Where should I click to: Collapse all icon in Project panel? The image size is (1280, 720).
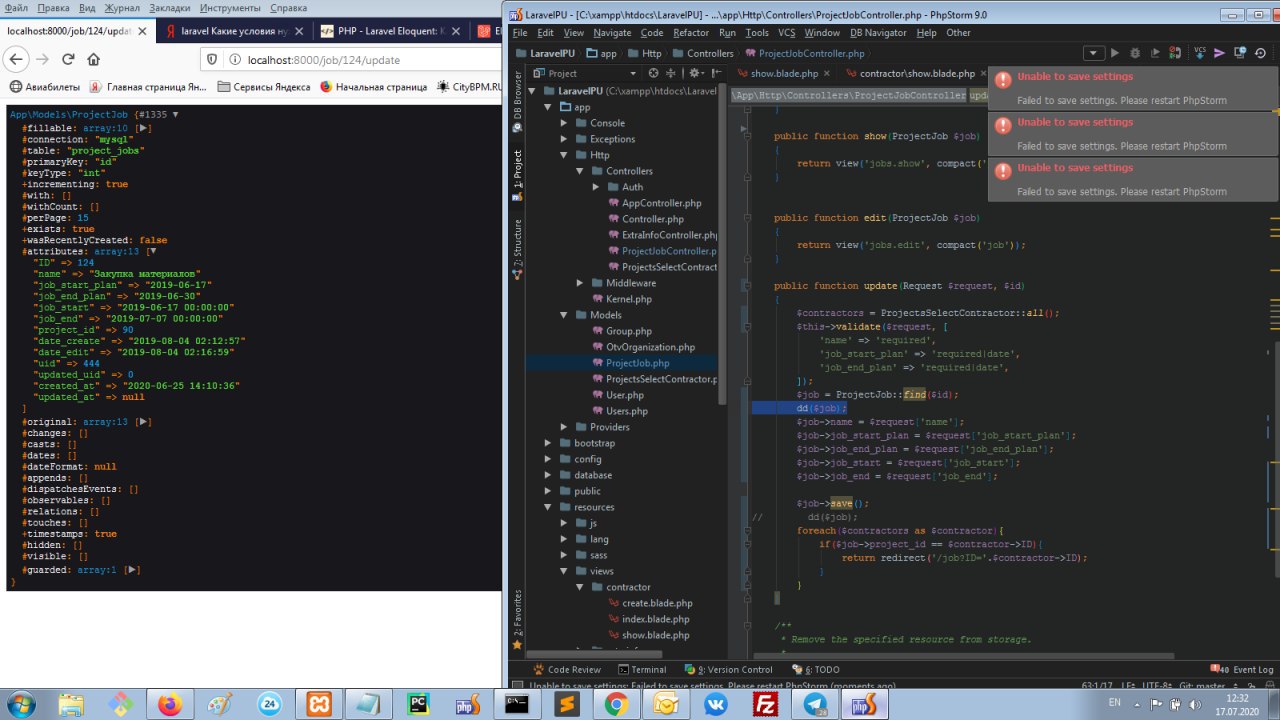(670, 73)
